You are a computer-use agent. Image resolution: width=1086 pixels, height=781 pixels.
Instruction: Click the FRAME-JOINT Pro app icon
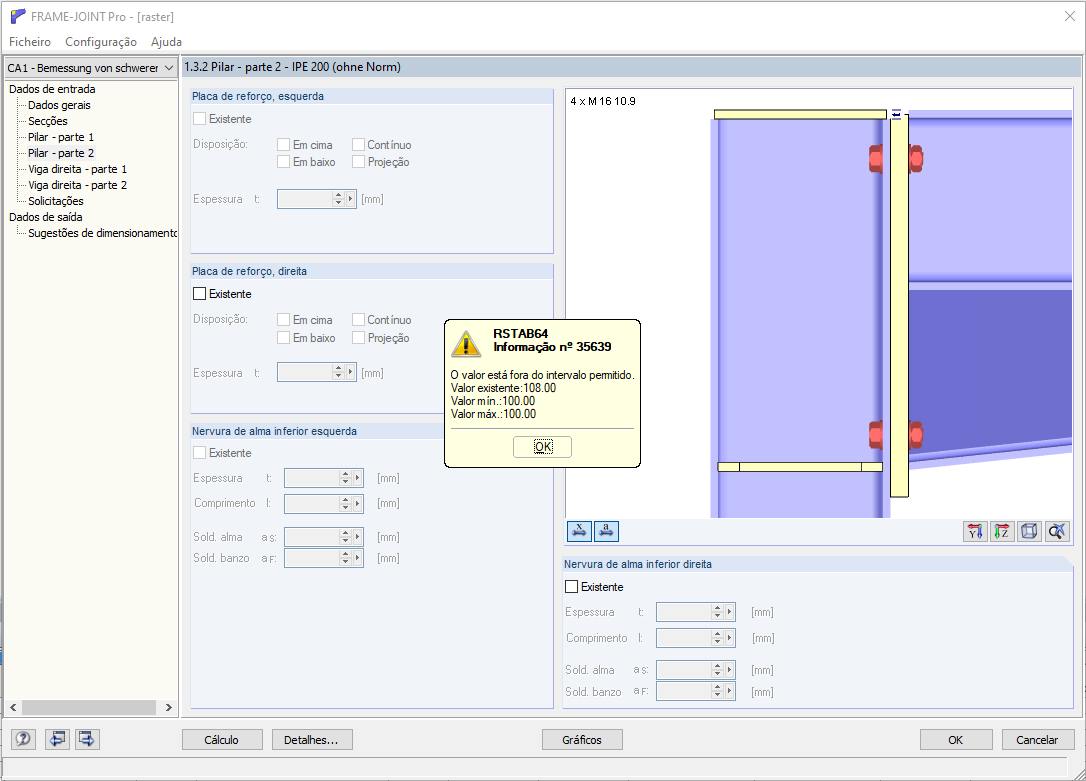[18, 16]
